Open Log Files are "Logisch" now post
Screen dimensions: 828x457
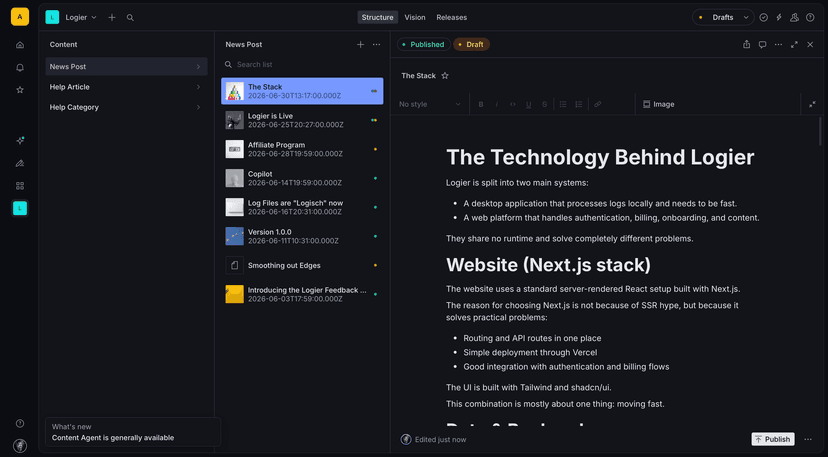(302, 207)
